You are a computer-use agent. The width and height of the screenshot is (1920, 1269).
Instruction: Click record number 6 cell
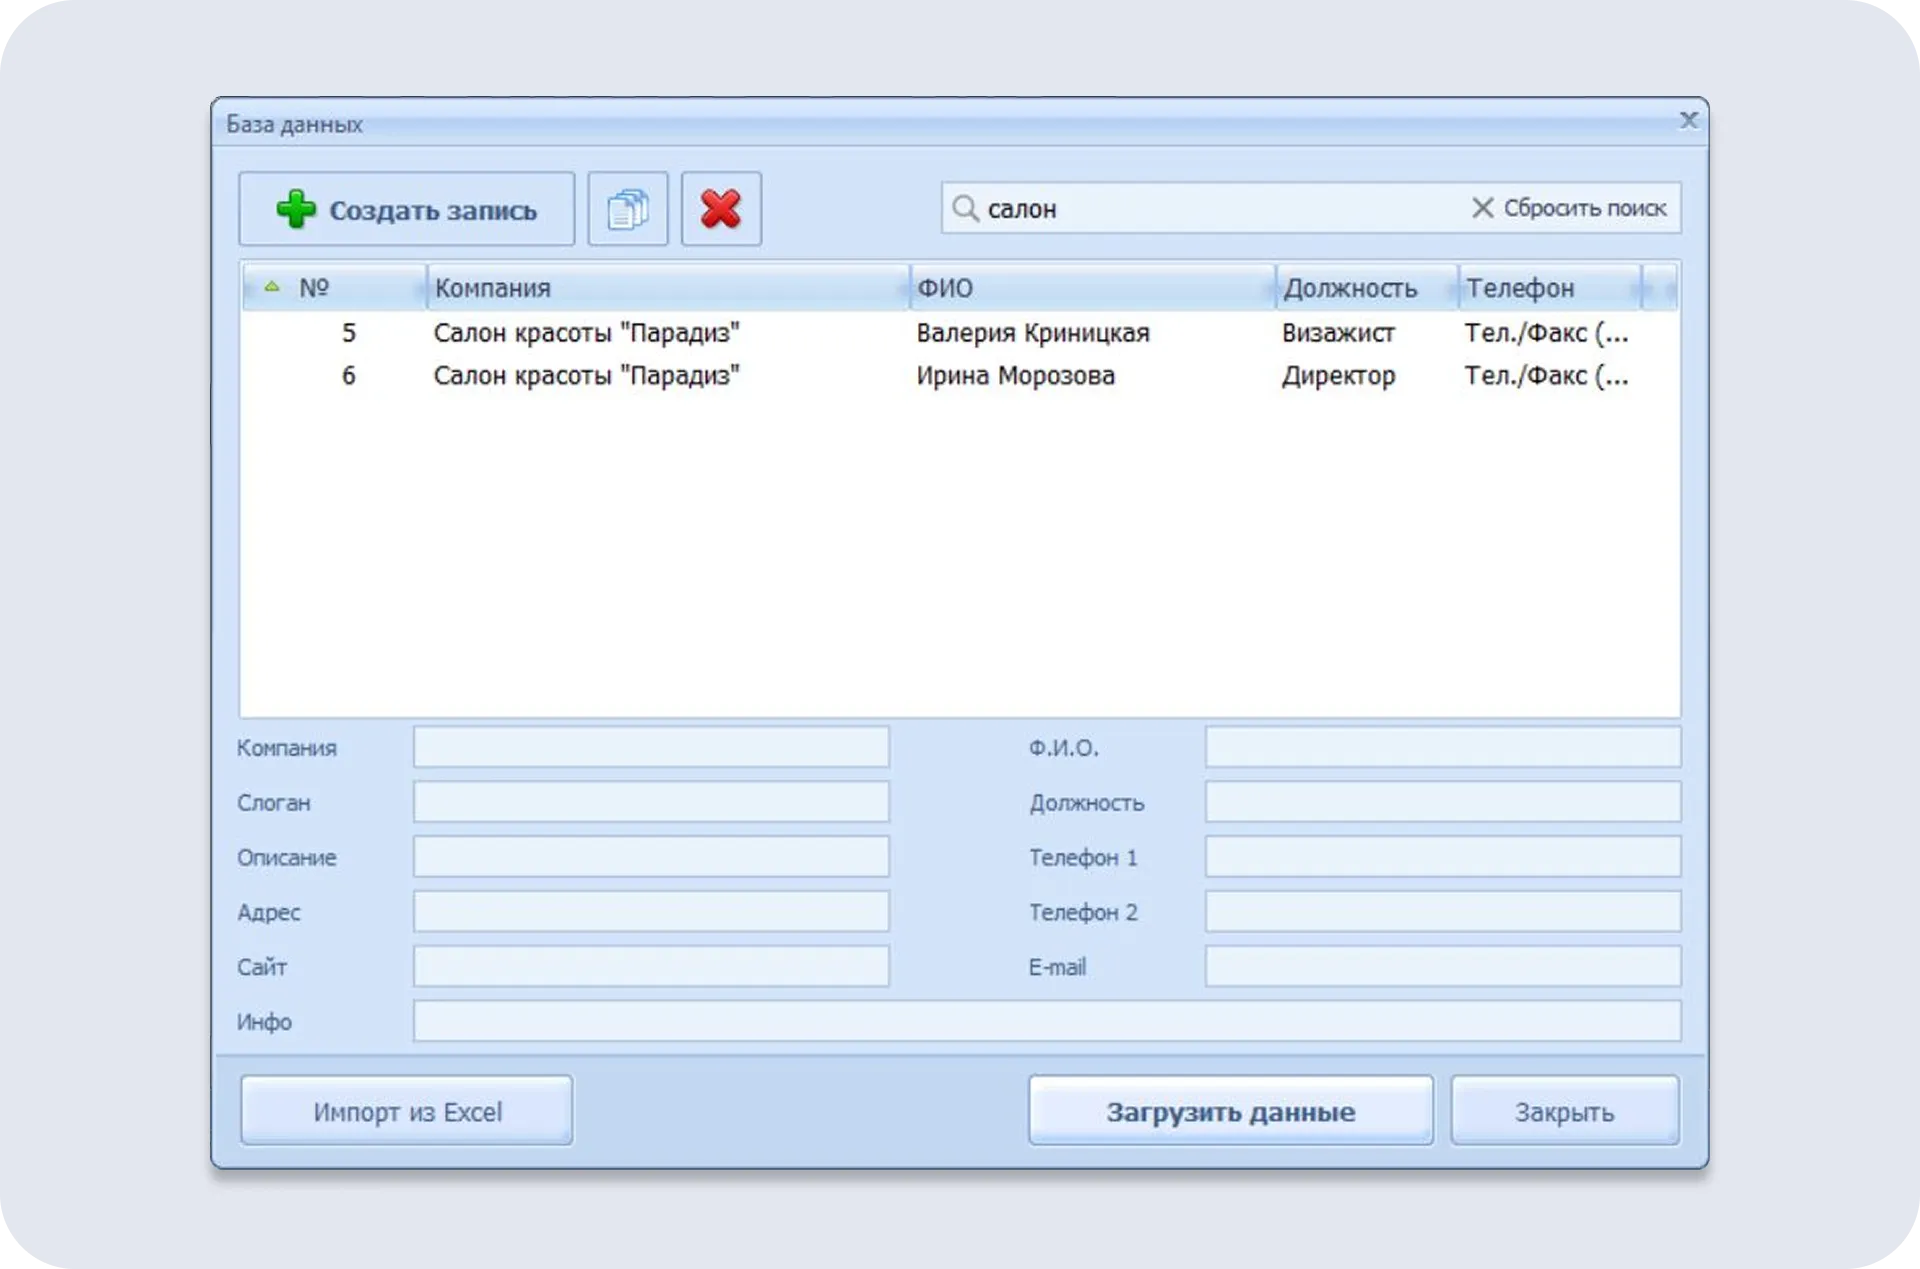[x=348, y=376]
